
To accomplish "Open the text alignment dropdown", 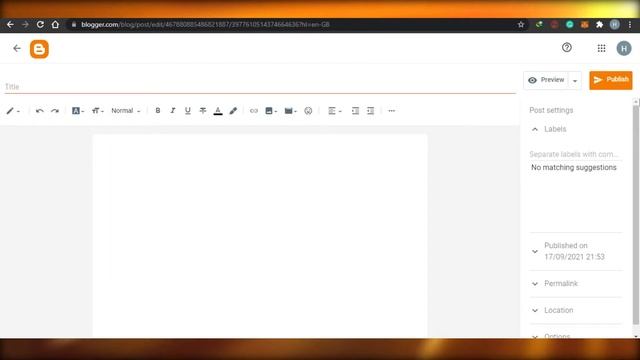I will [x=335, y=111].
